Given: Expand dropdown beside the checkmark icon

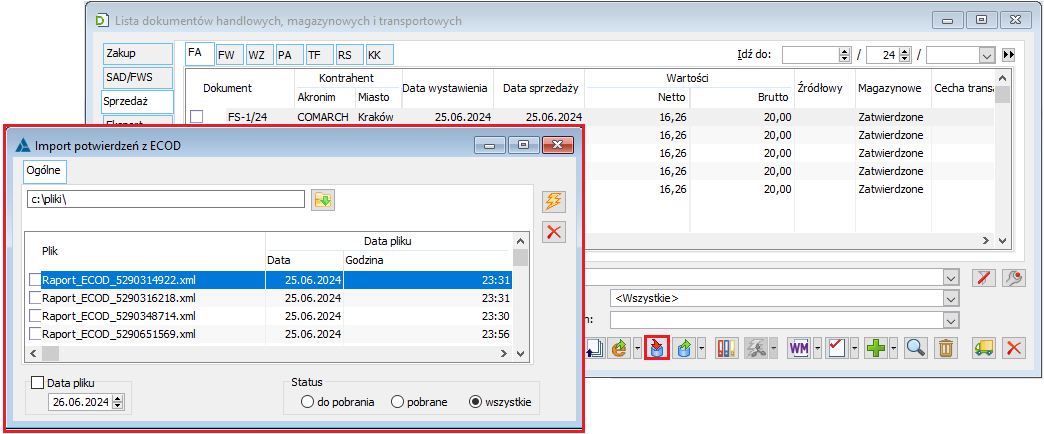Looking at the screenshot, I should pos(854,347).
